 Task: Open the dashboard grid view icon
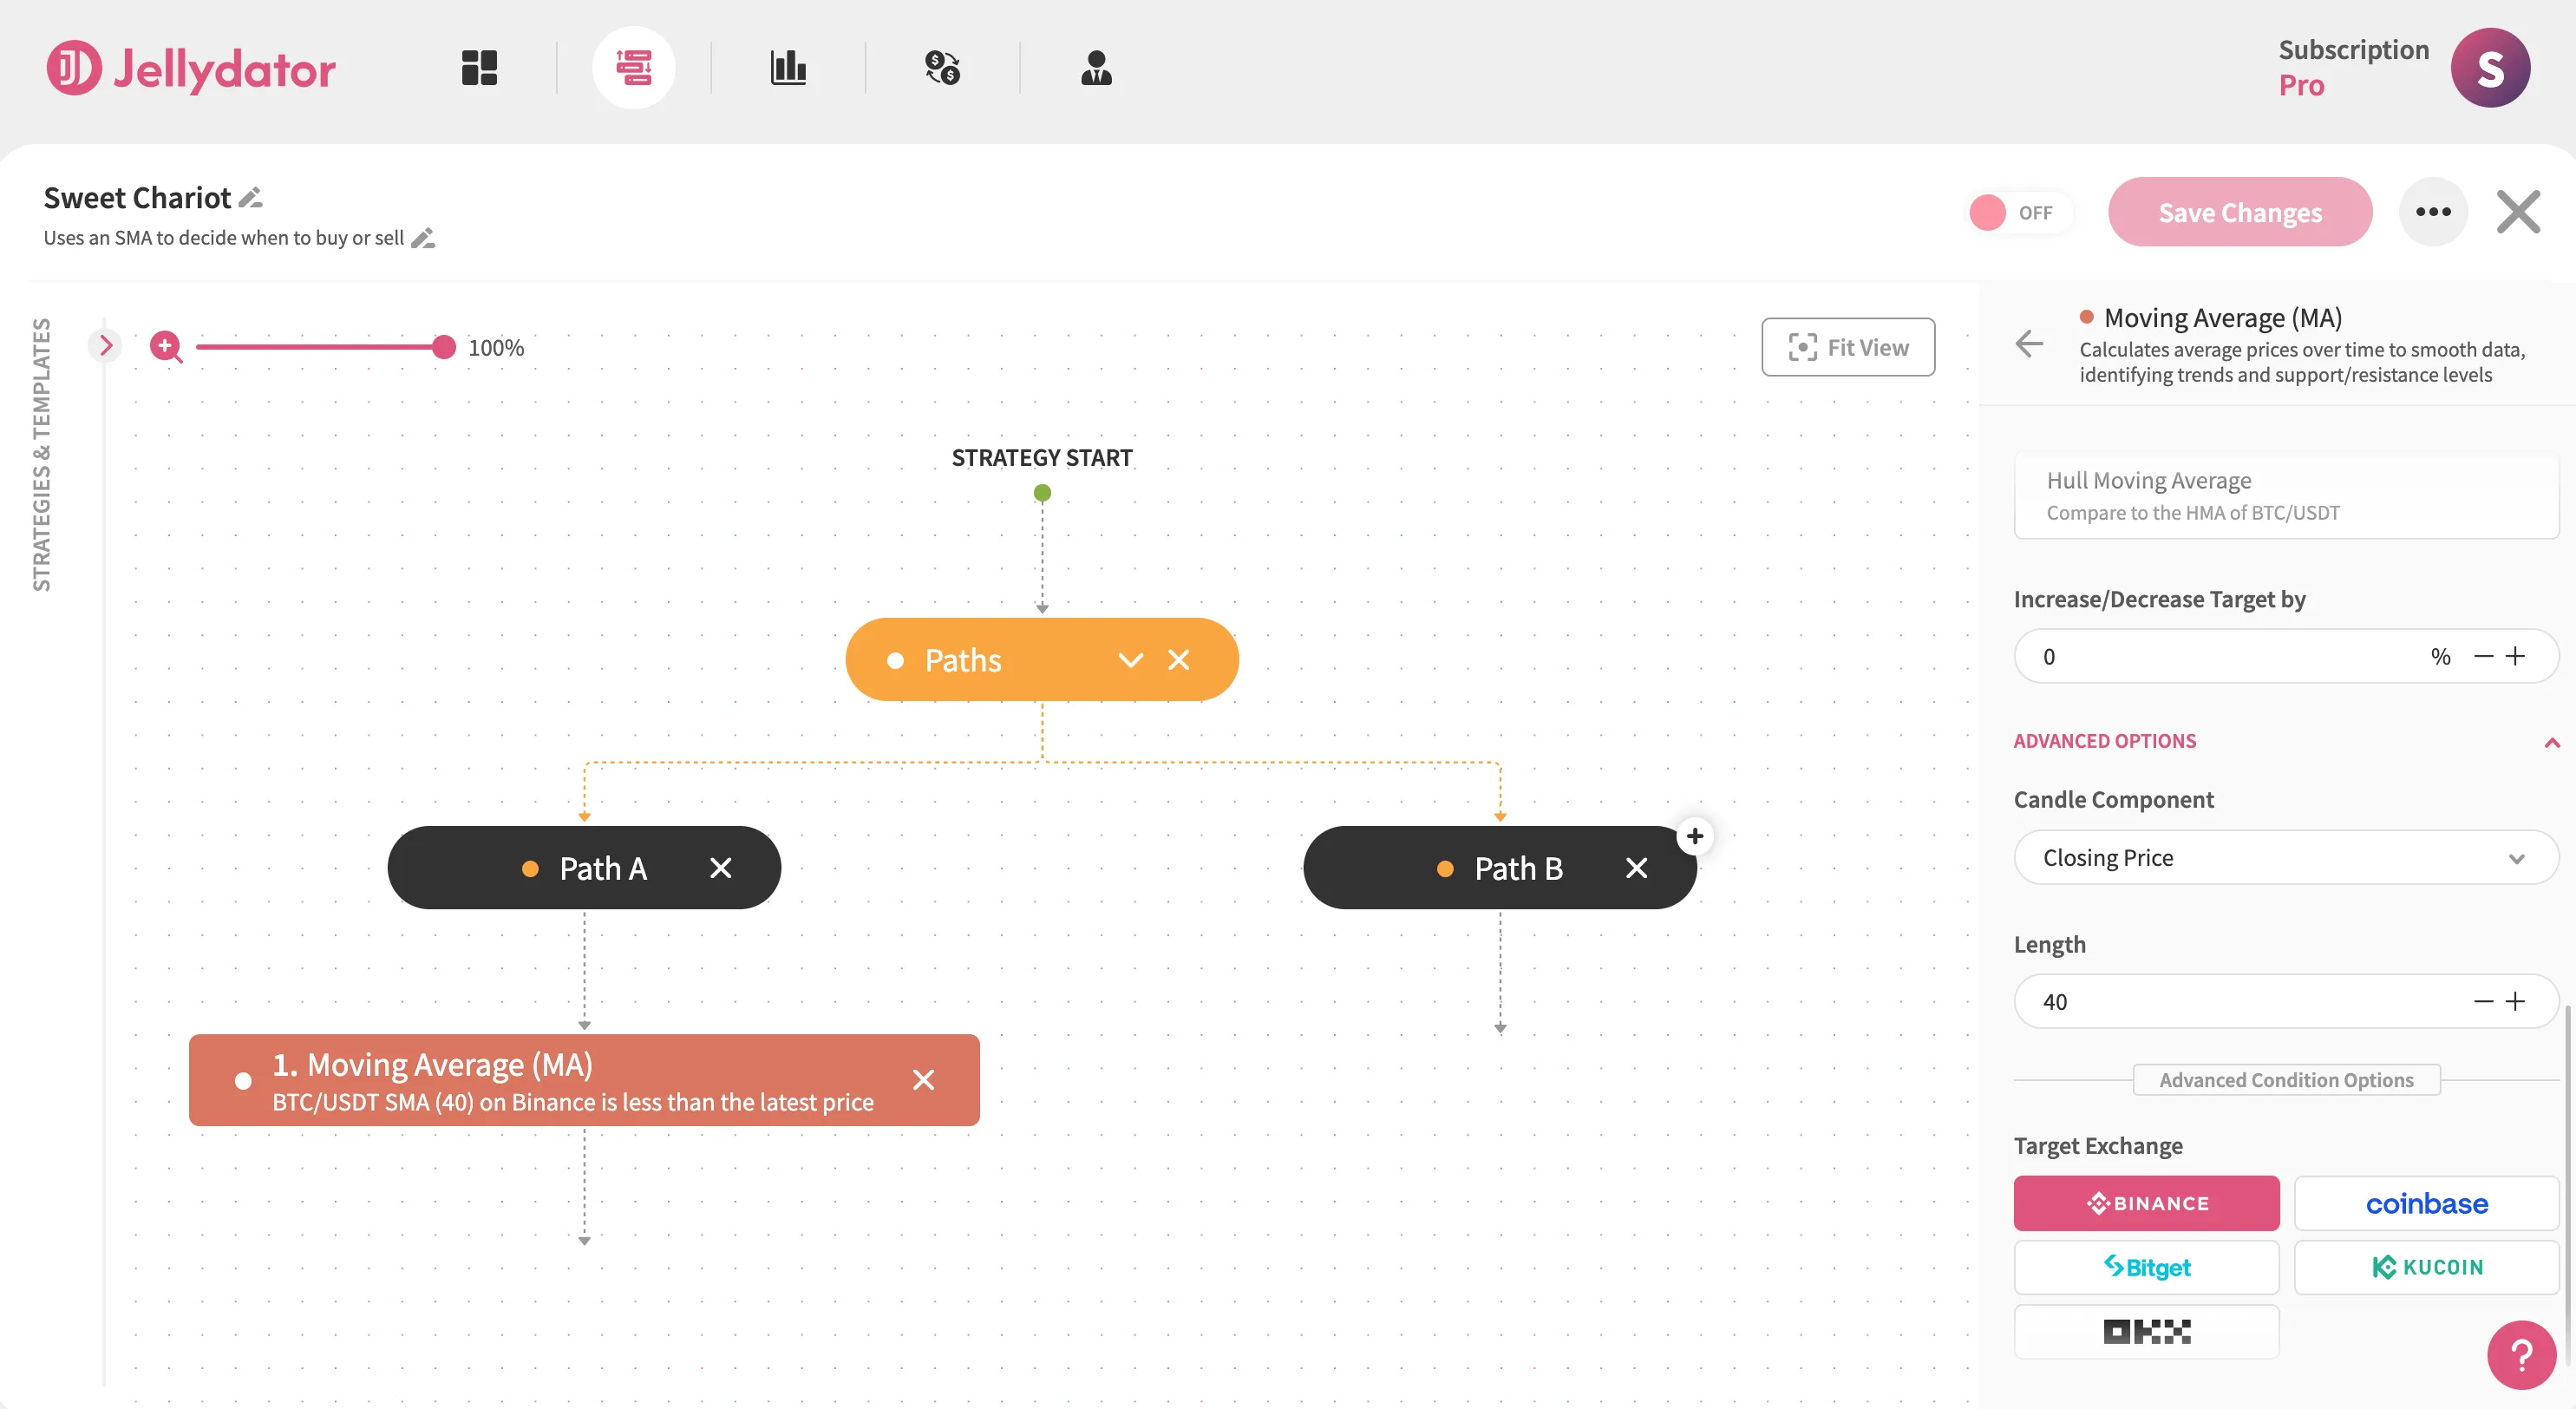click(478, 67)
